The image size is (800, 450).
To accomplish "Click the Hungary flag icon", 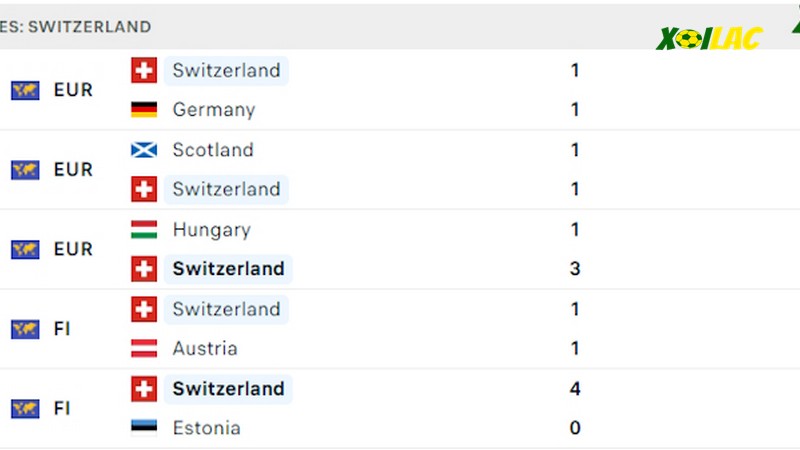I will 144,230.
